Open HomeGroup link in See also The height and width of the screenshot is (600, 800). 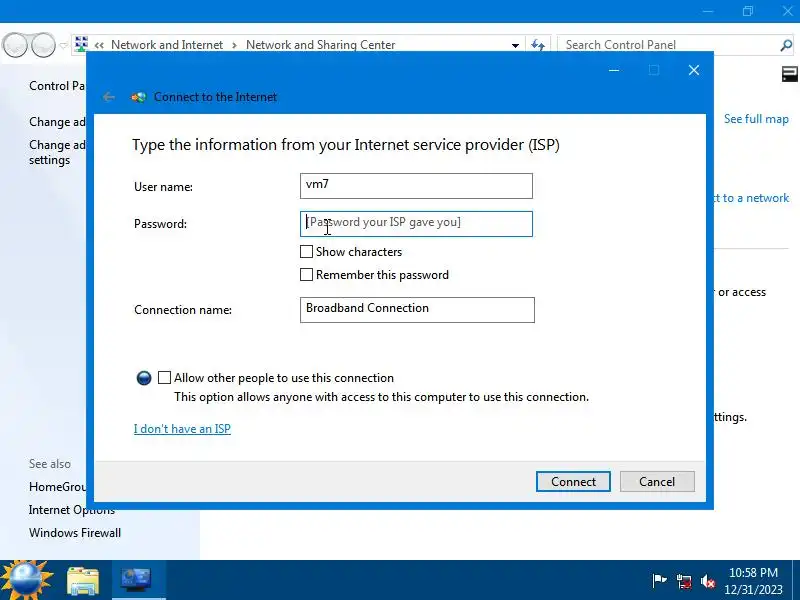point(57,487)
